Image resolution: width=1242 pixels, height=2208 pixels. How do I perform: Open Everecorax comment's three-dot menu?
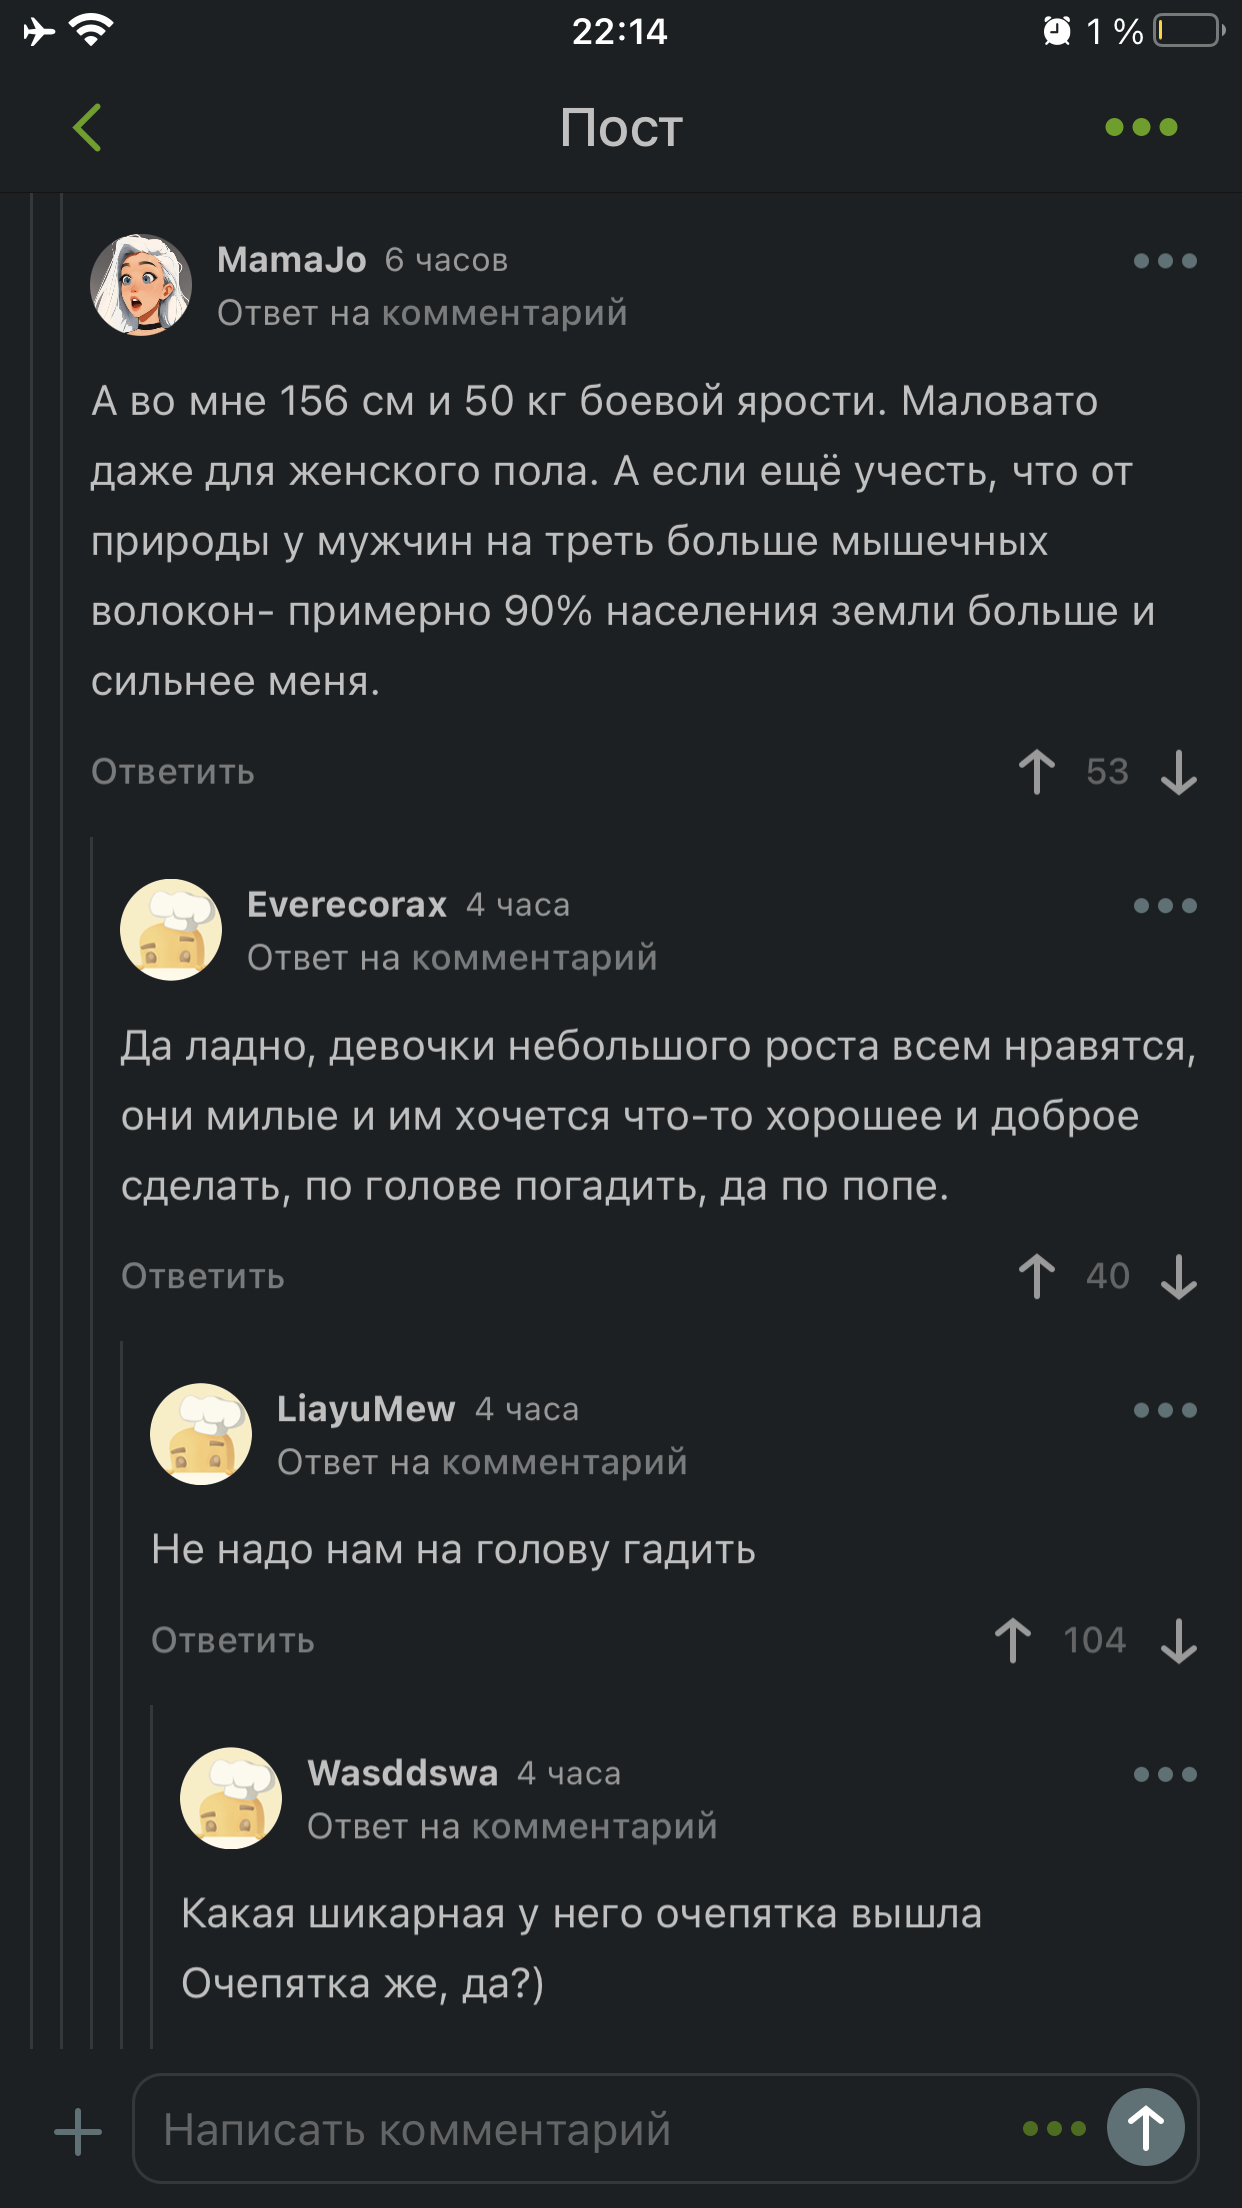1165,906
